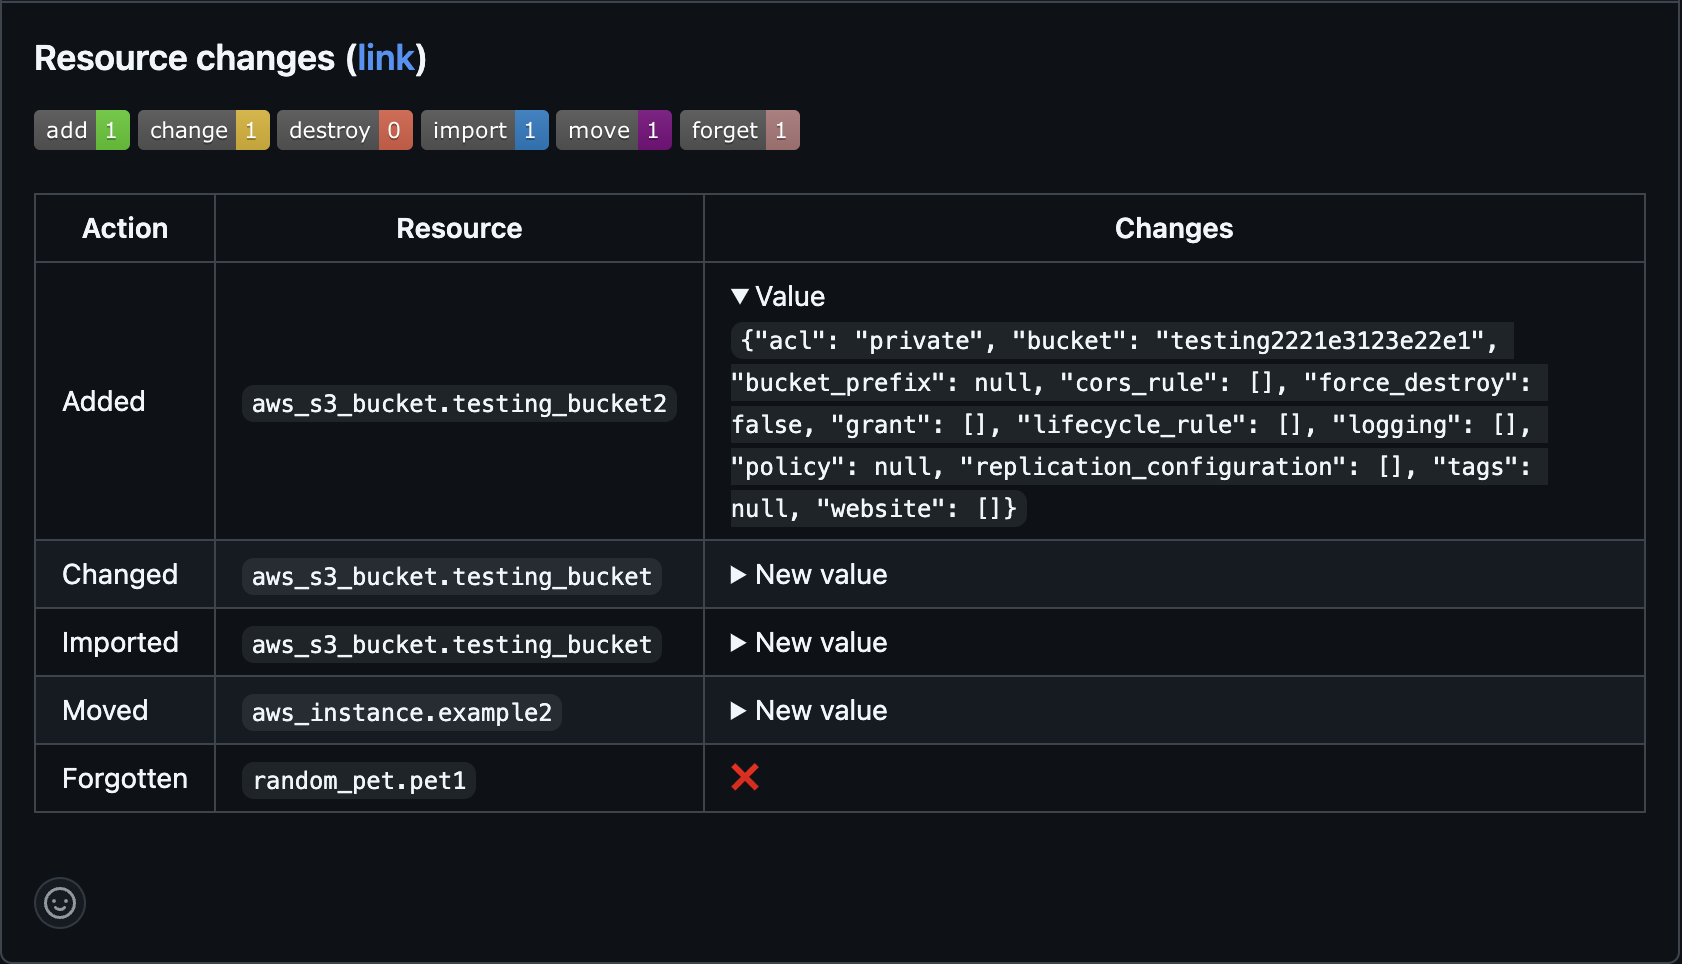The width and height of the screenshot is (1682, 964).
Task: Click the red X icon for random_pet.pet1
Action: [x=745, y=777]
